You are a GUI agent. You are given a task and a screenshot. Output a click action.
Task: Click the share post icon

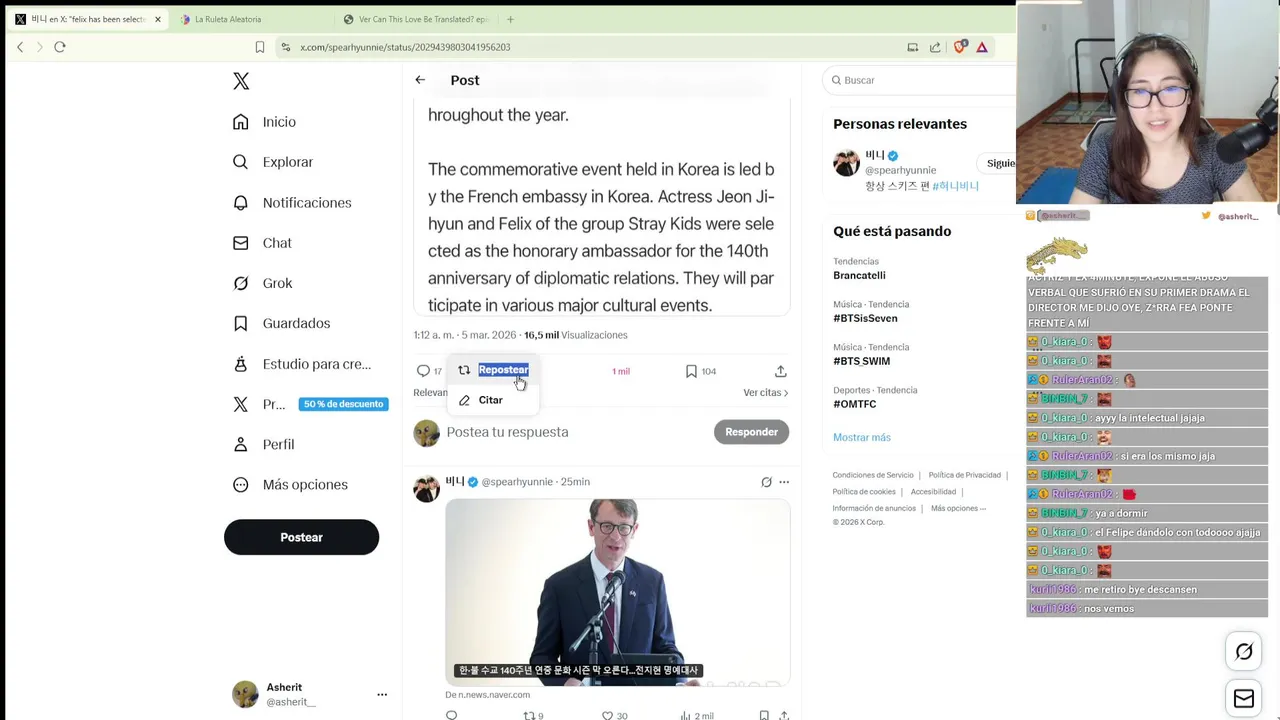coord(780,371)
